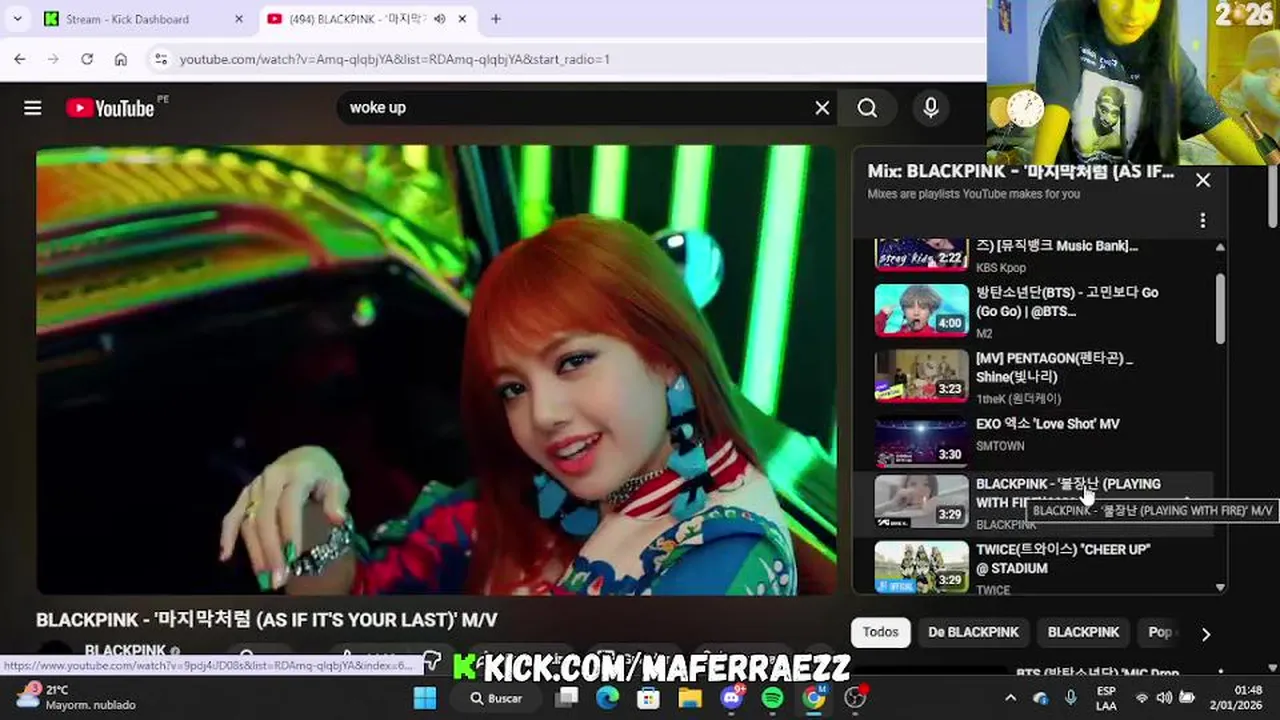Open 'TWICE CHEER UP @ STADIUM' title
The image size is (1280, 720).
tap(1063, 559)
